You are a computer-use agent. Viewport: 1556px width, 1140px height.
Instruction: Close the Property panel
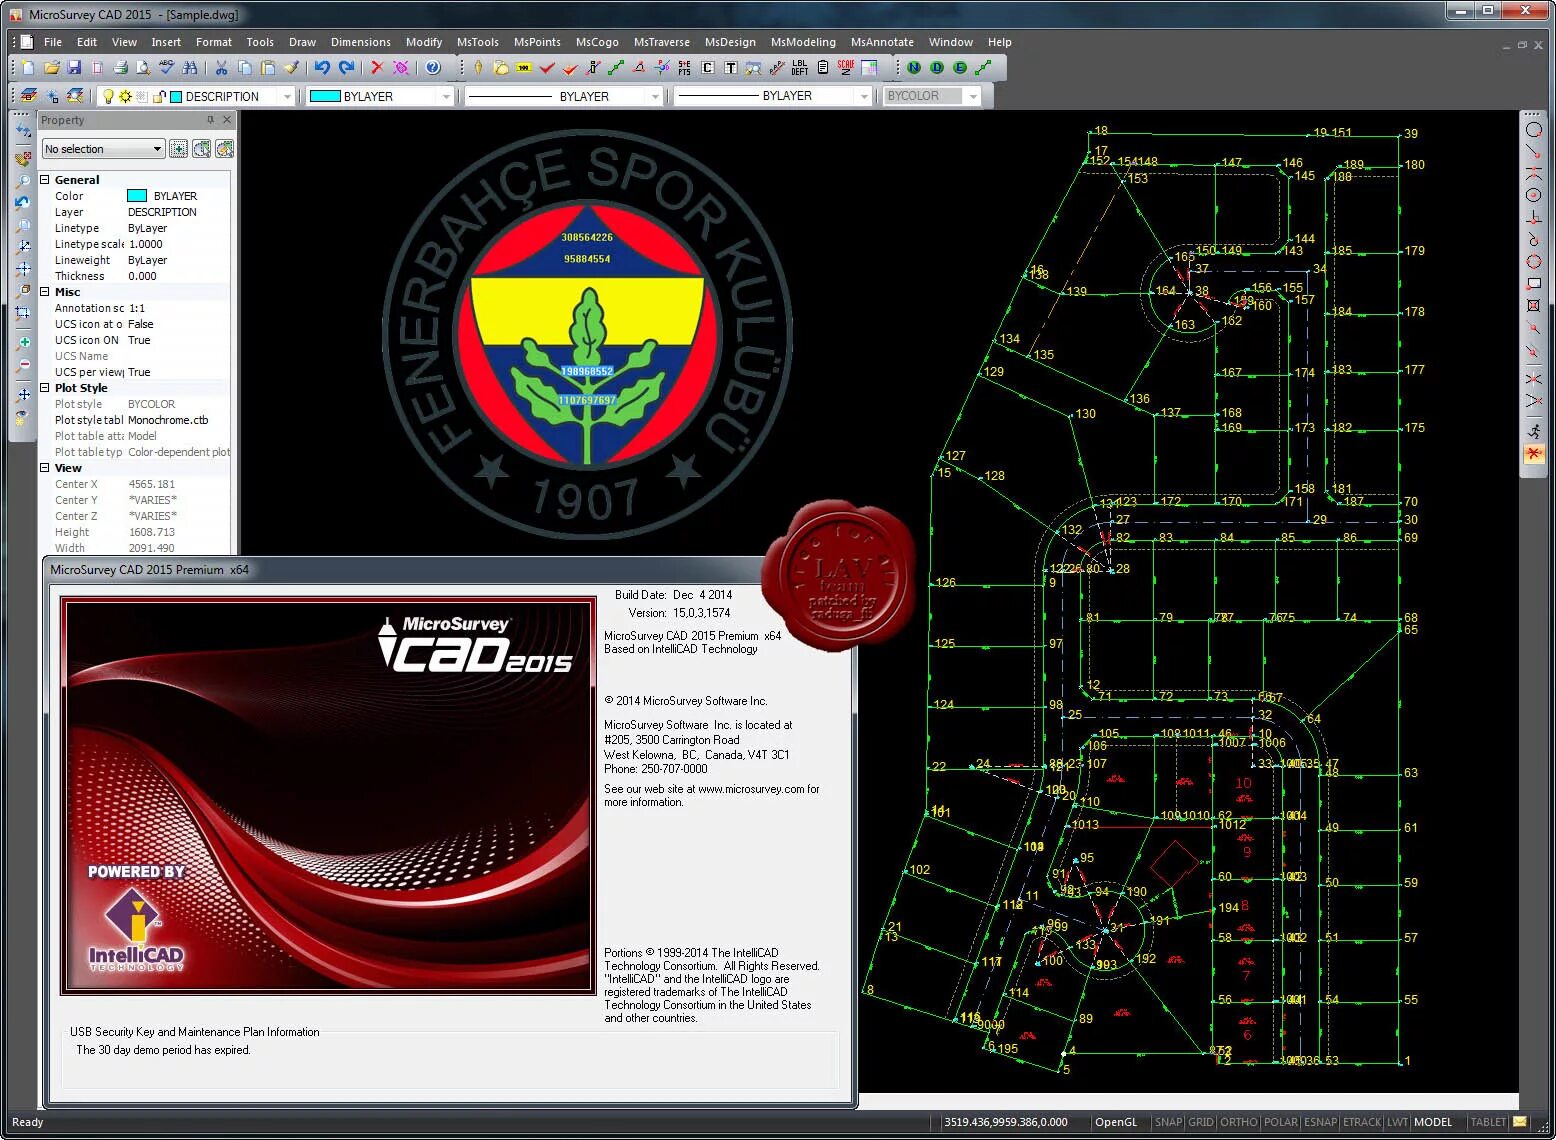coord(227,120)
